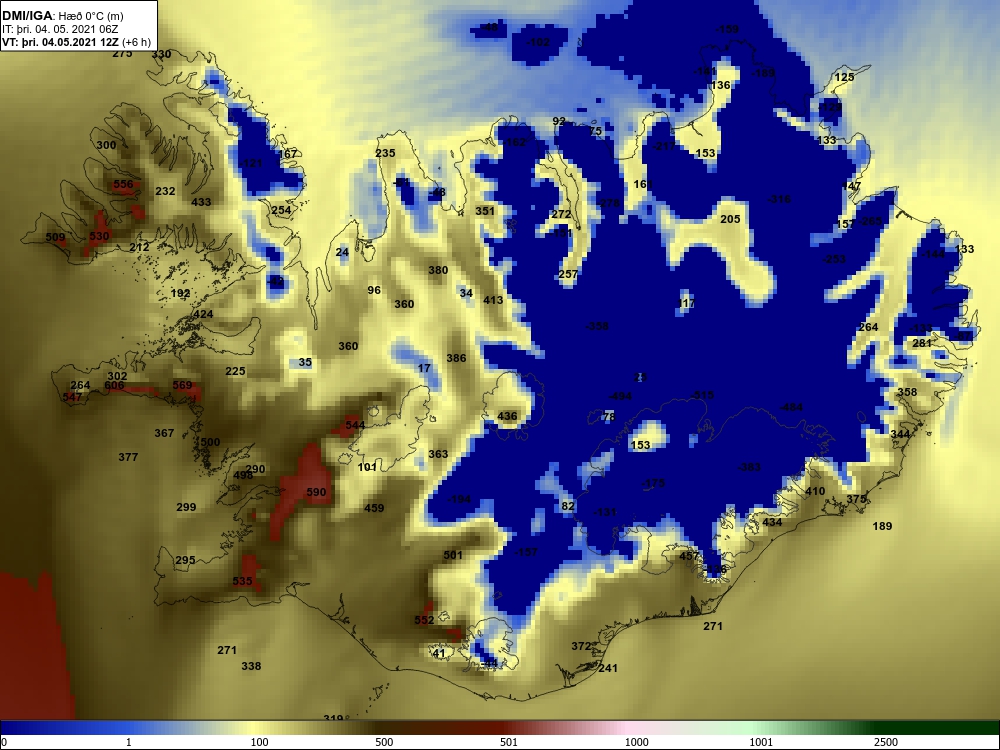This screenshot has height=750, width=1000.
Task: Click the 569 height value
Action: [x=182, y=385]
